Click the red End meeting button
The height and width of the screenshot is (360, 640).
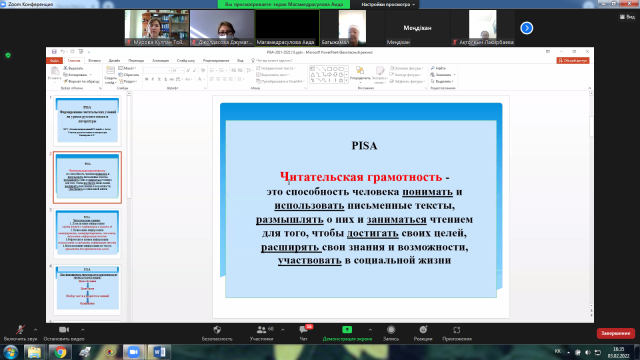coord(616,333)
